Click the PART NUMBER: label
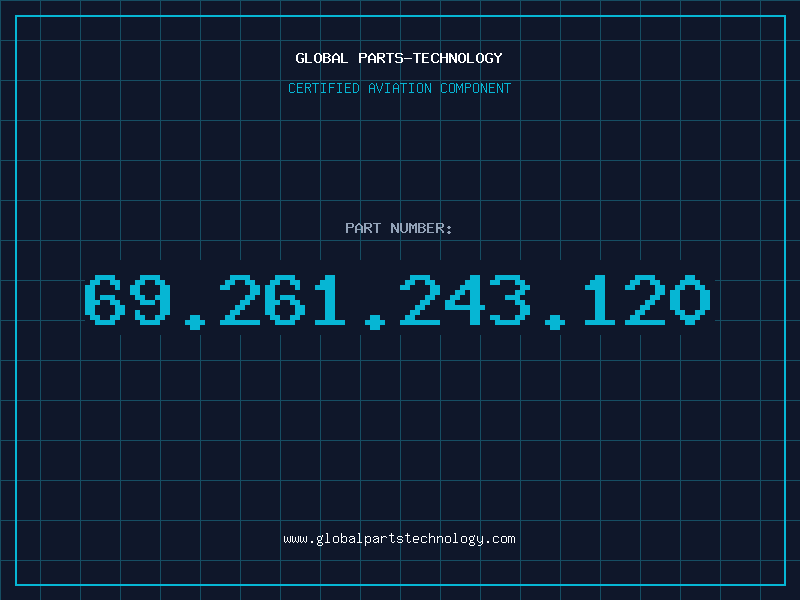The width and height of the screenshot is (800, 600). (399, 228)
